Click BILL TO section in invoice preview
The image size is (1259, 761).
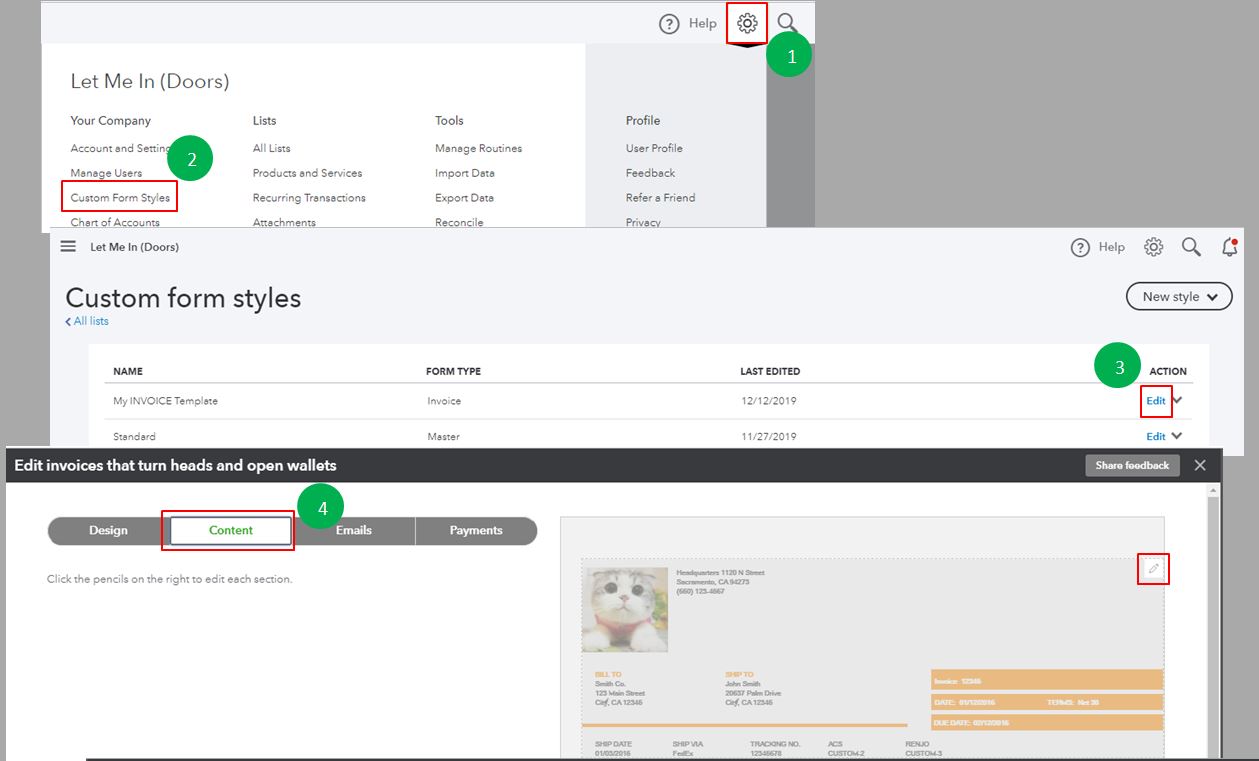[x=620, y=689]
